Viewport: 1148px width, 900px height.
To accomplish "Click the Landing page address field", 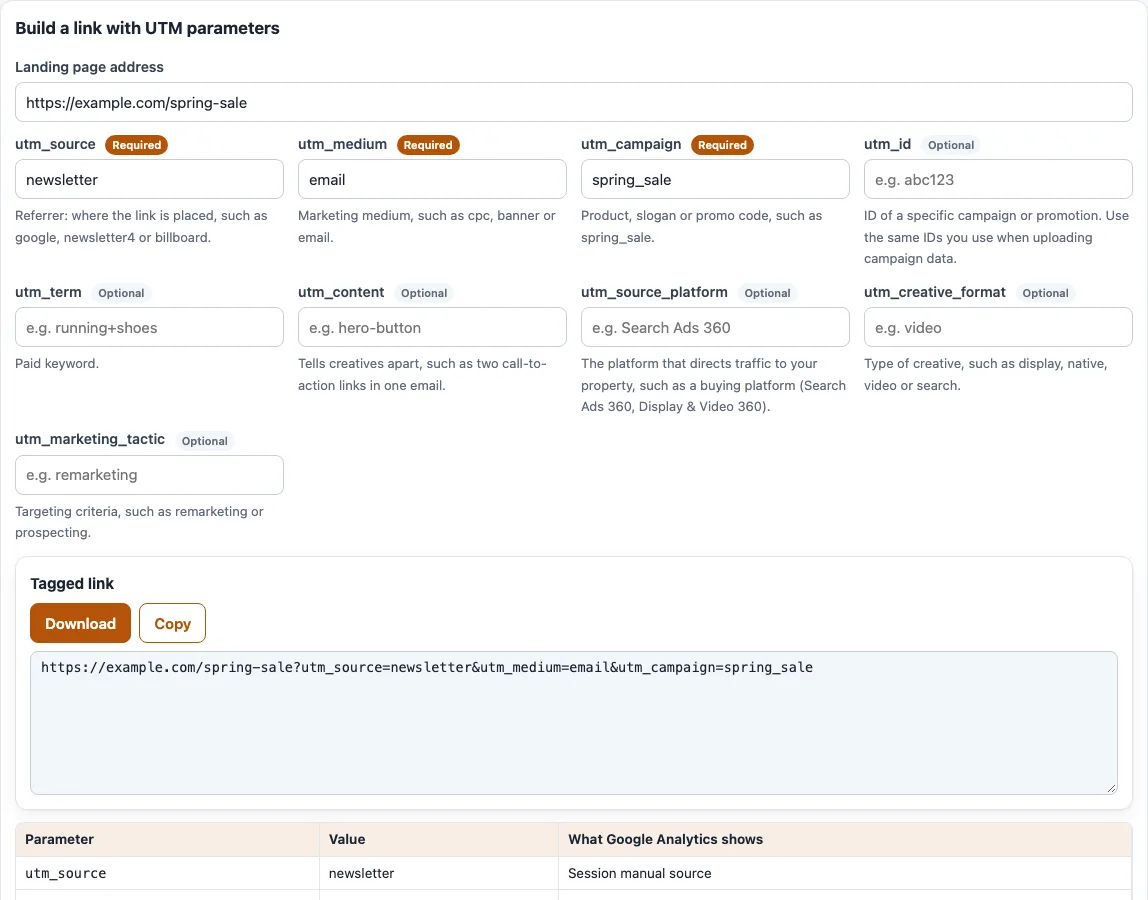I will coord(573,103).
